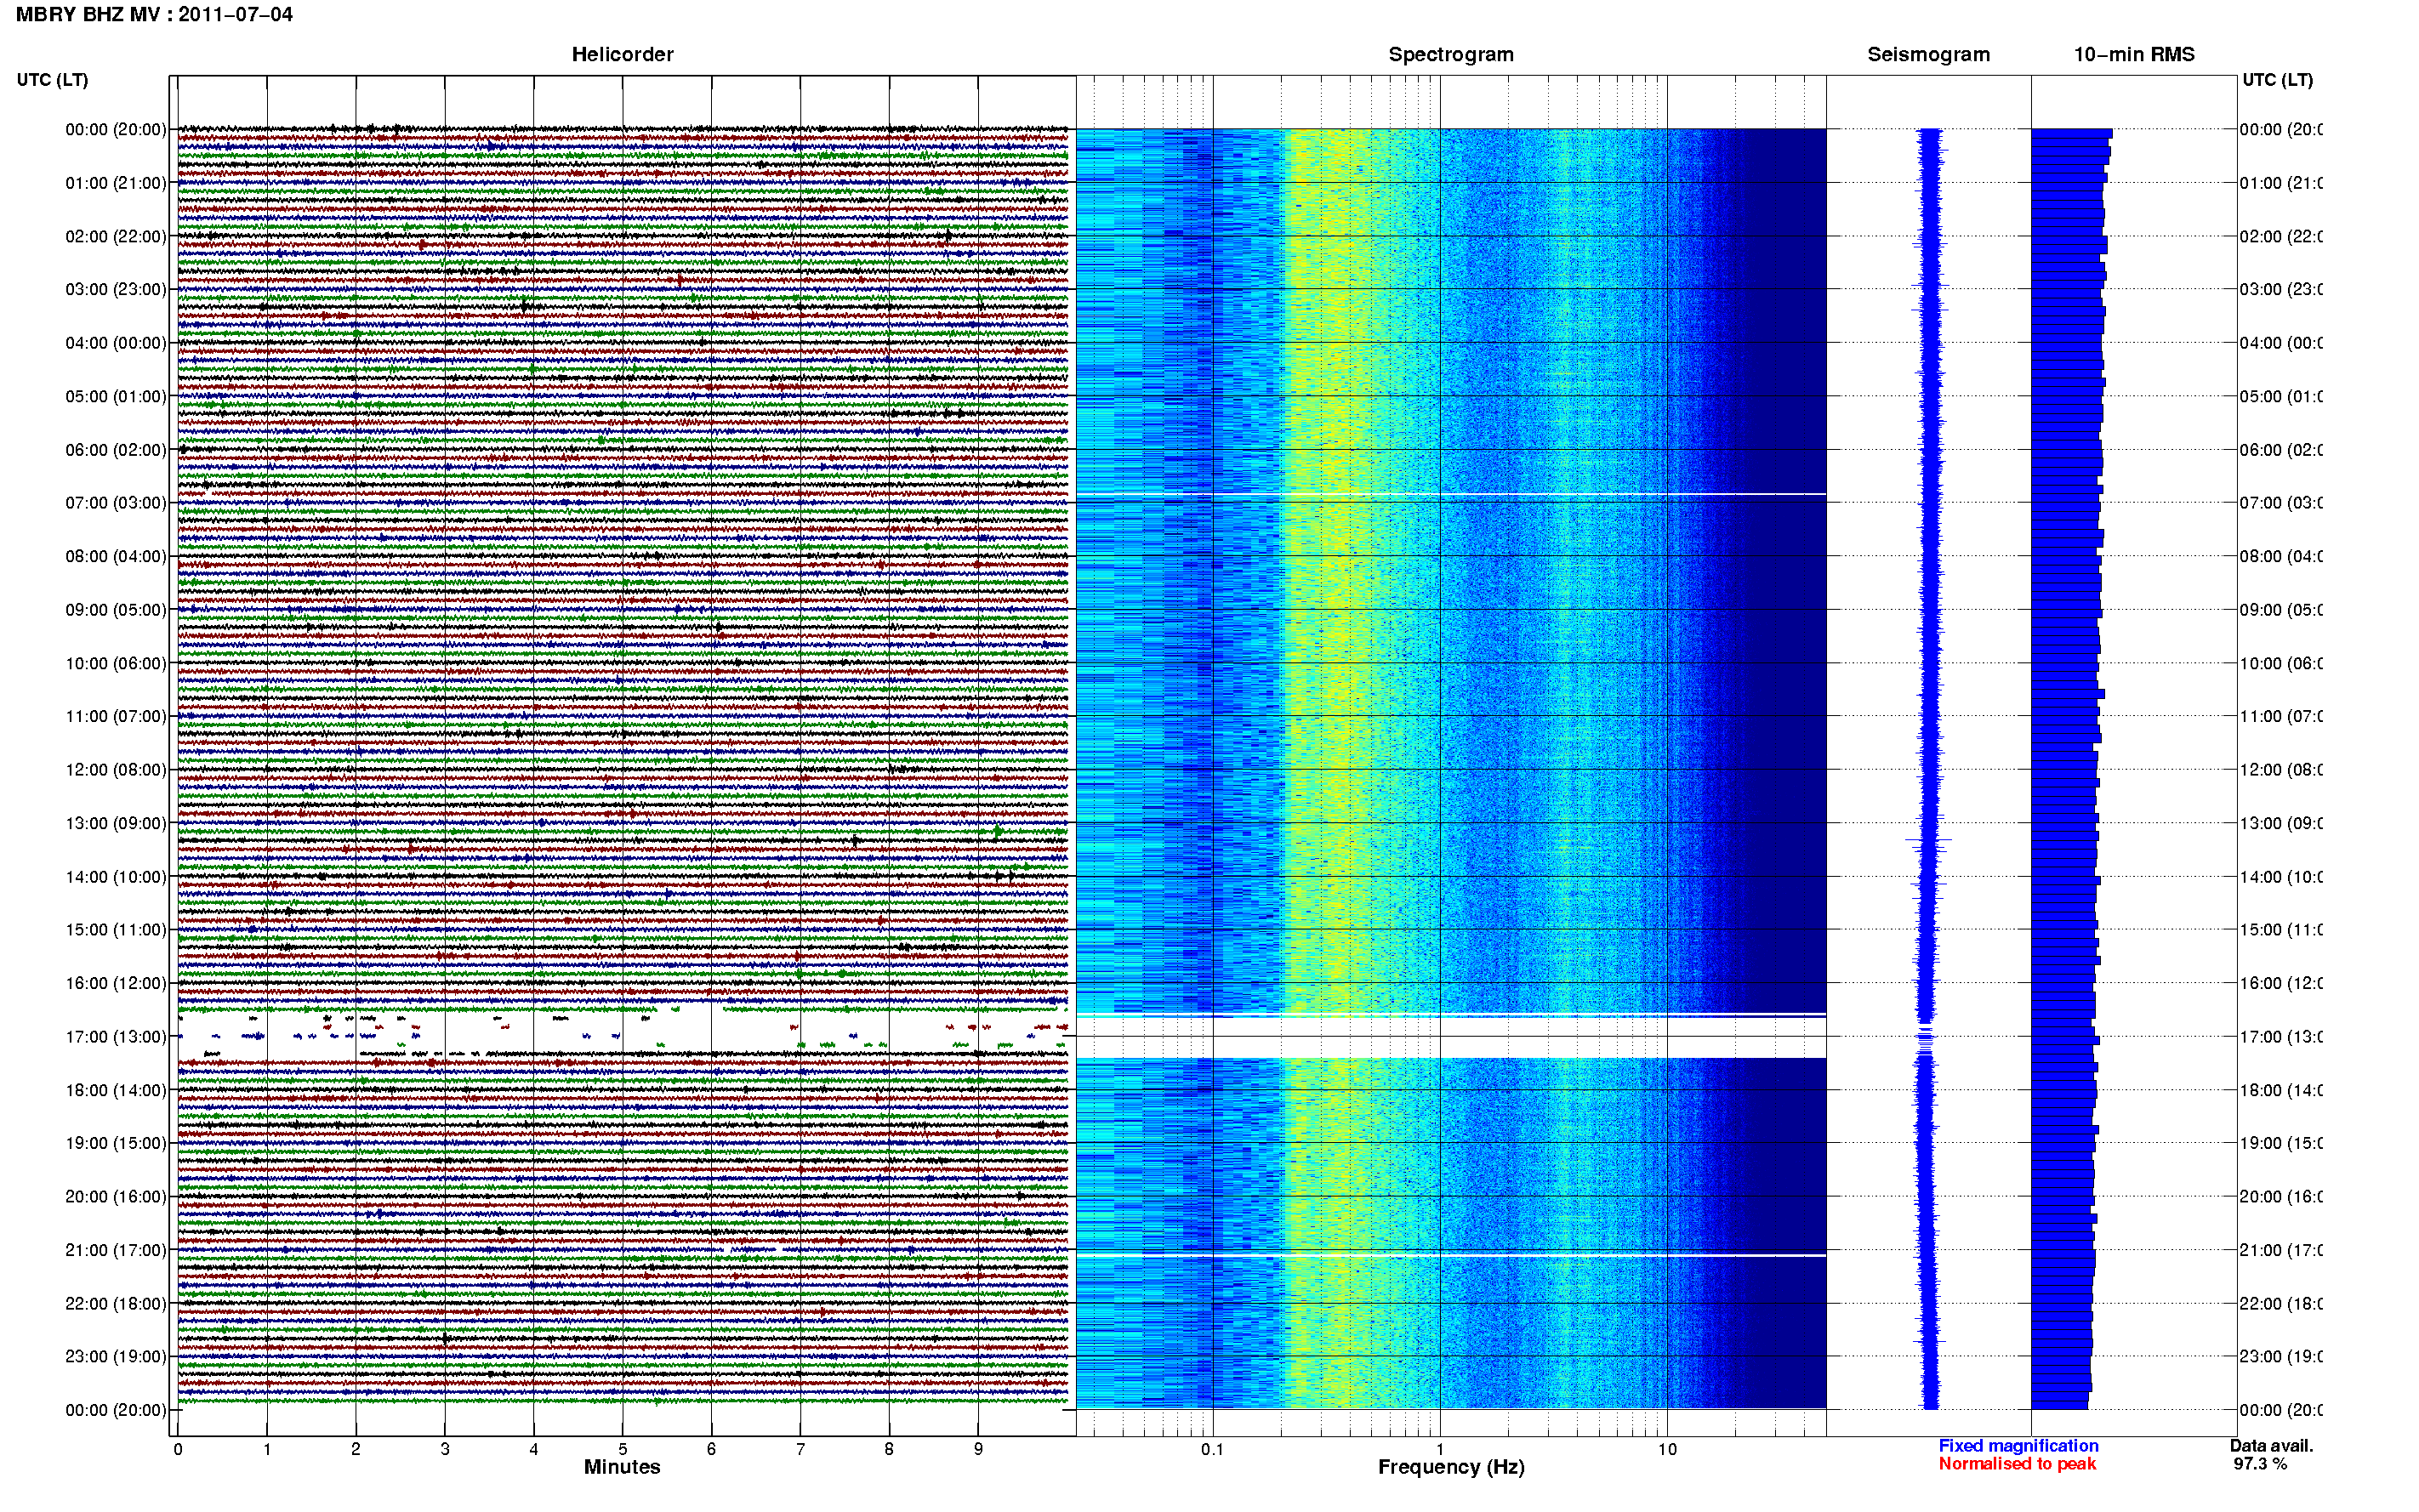Click the 'Data avail.' label
This screenshot has height=1512, width=2419.
click(2271, 1446)
